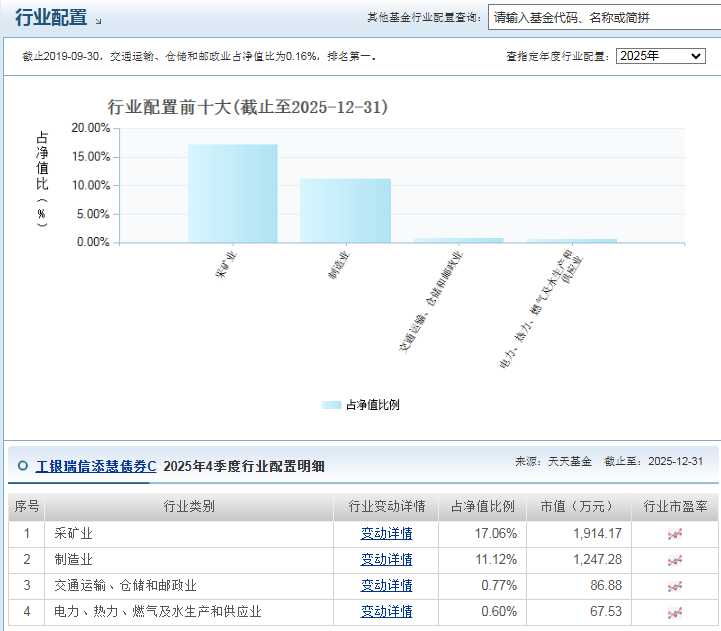
Task: Click the 10.00% y-axis label
Action: coord(91,185)
